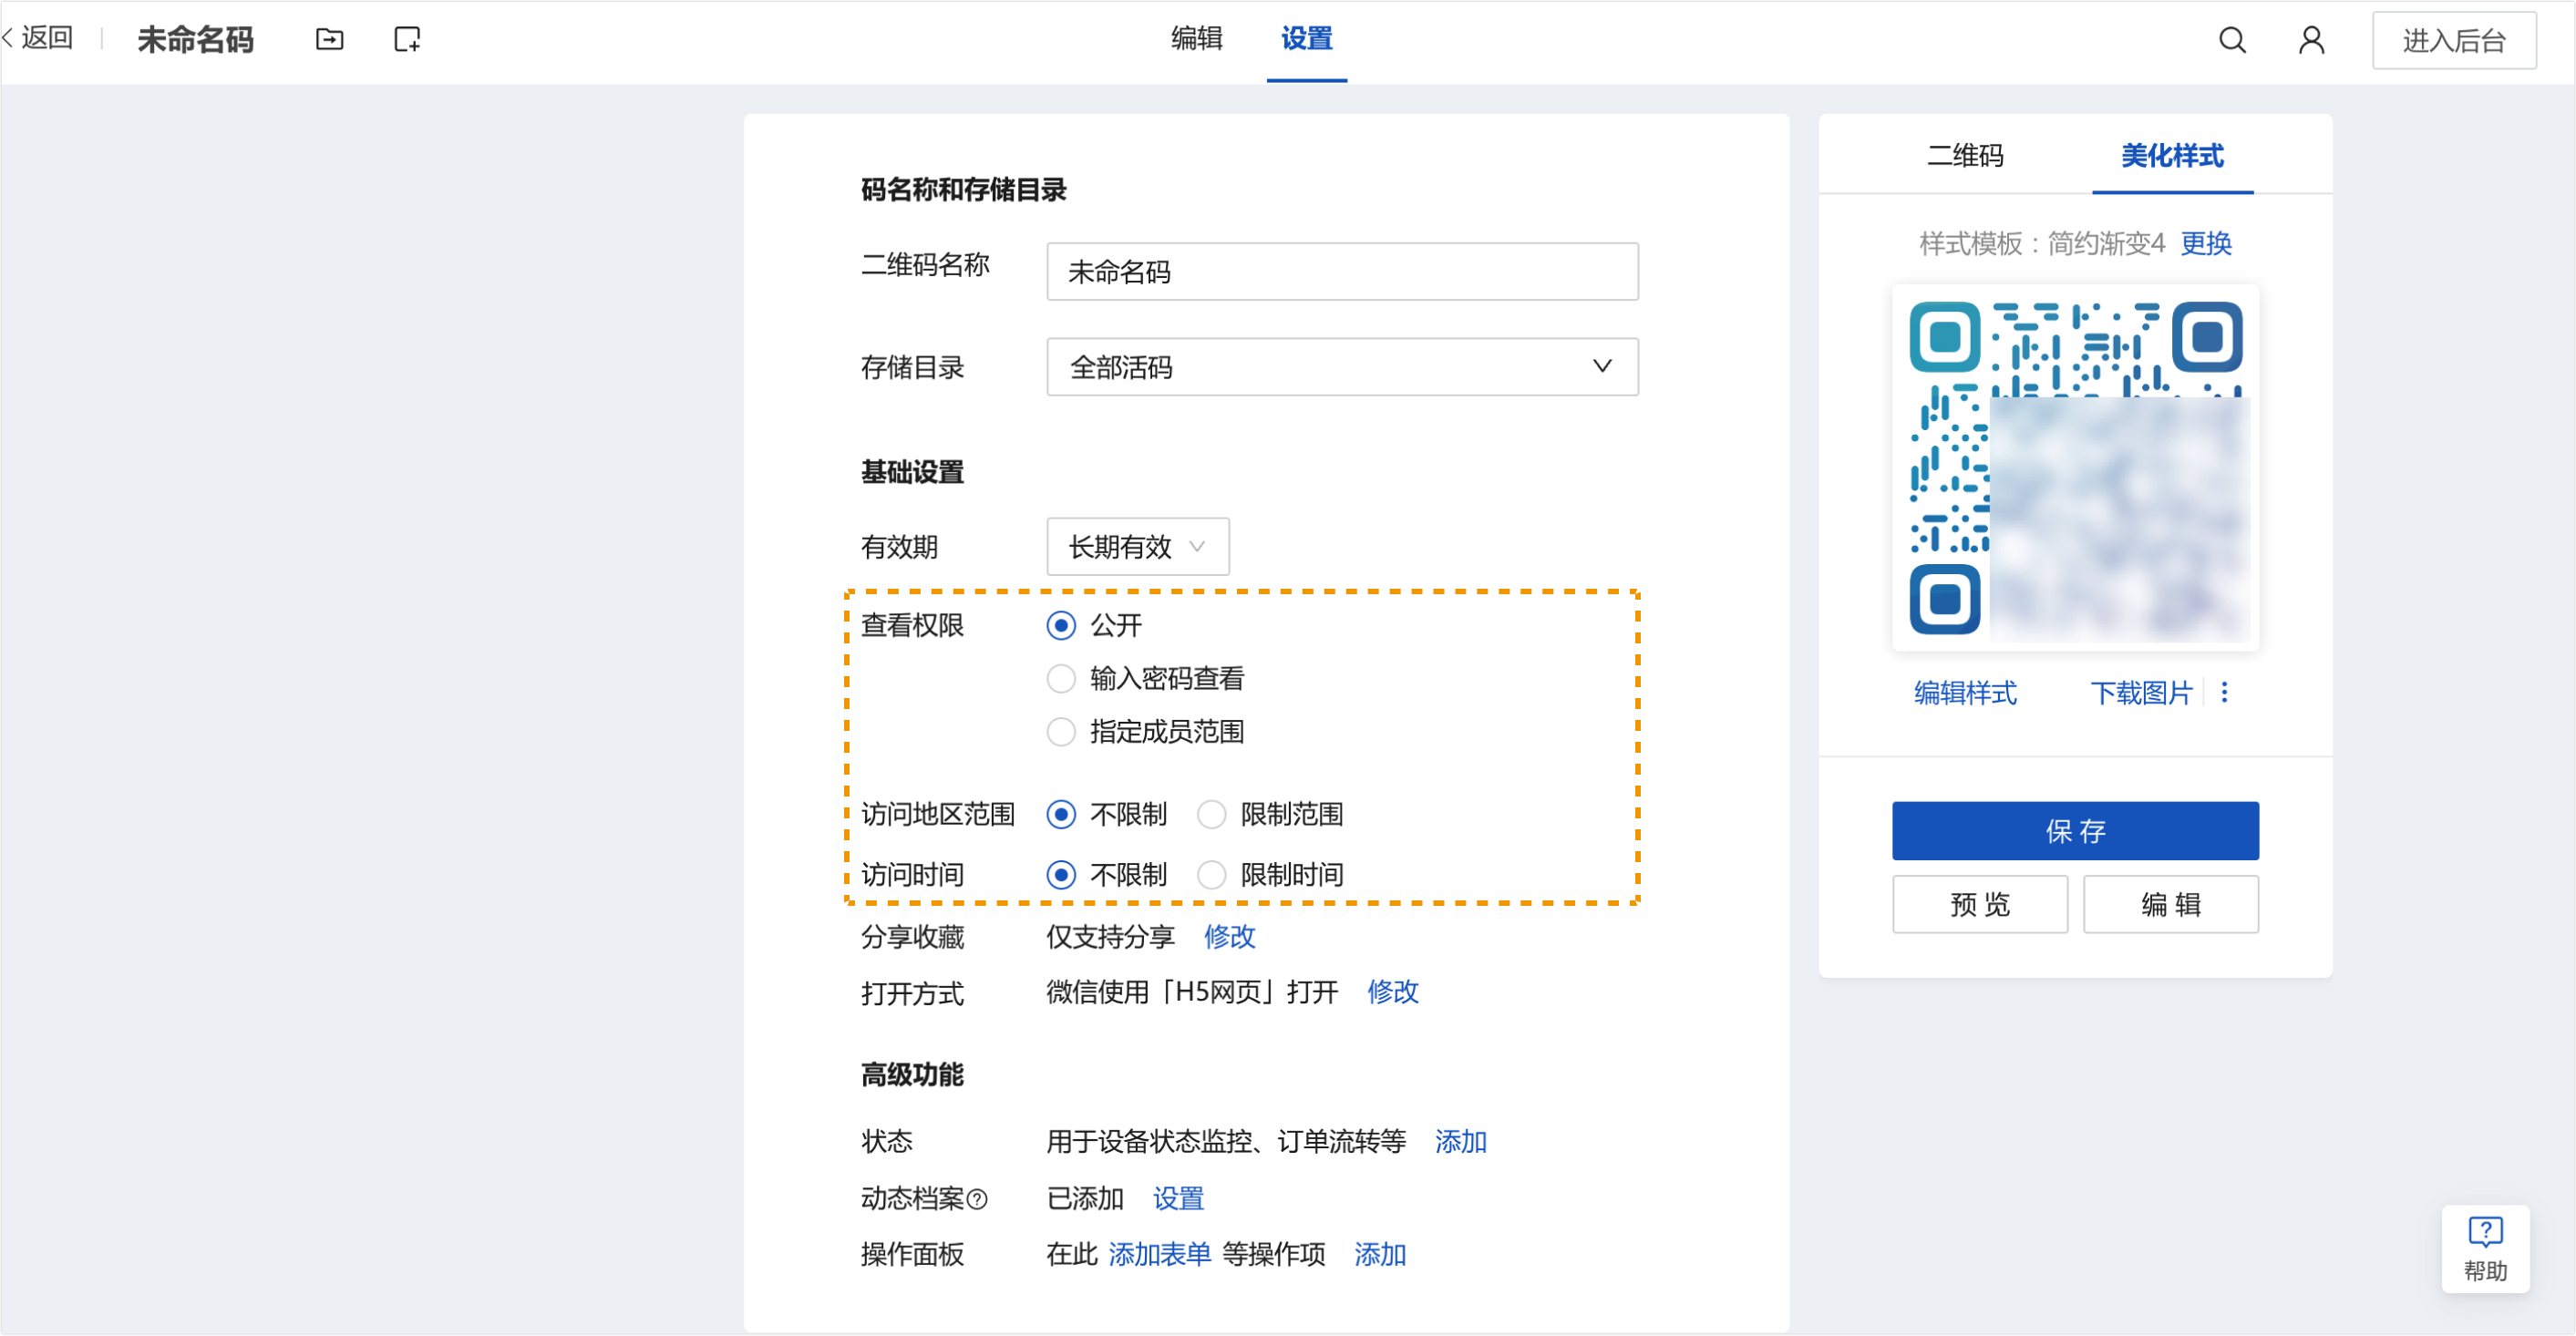2576x1336 pixels.
Task: Go back using the 返回 arrow
Action: [38, 38]
